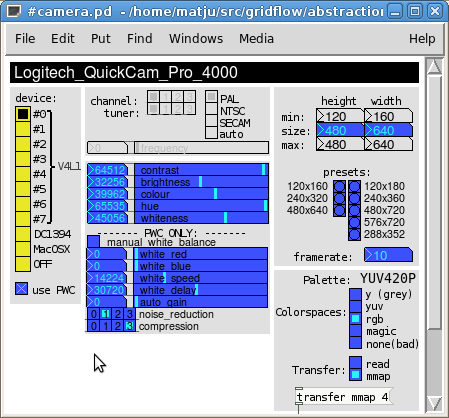Click the brightness slider
The image size is (449, 418).
(202, 182)
